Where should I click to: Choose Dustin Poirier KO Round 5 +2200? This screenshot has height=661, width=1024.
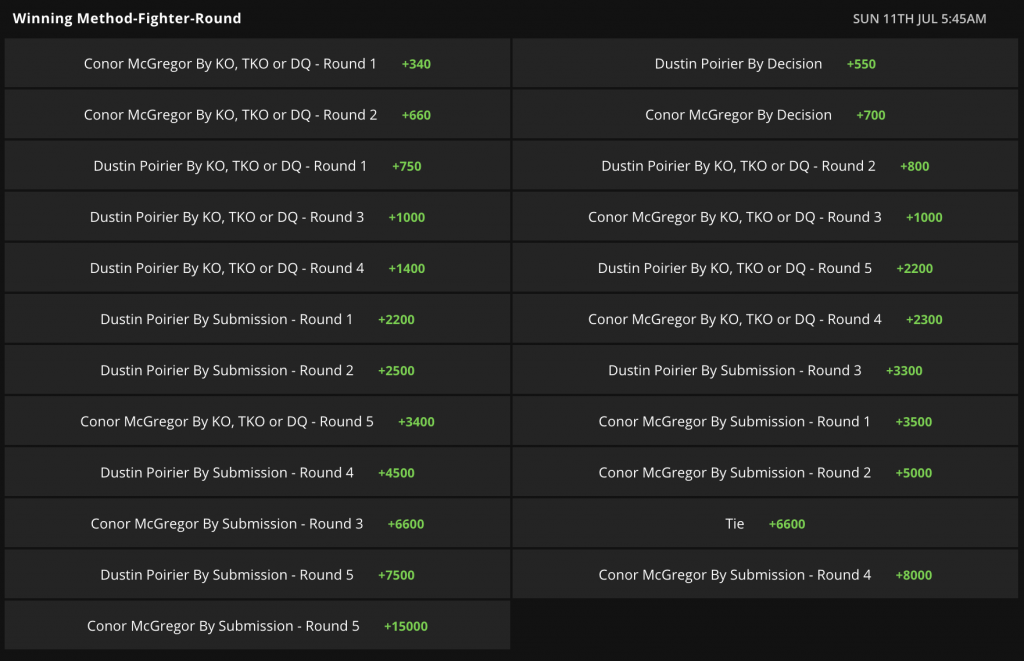[765, 268]
